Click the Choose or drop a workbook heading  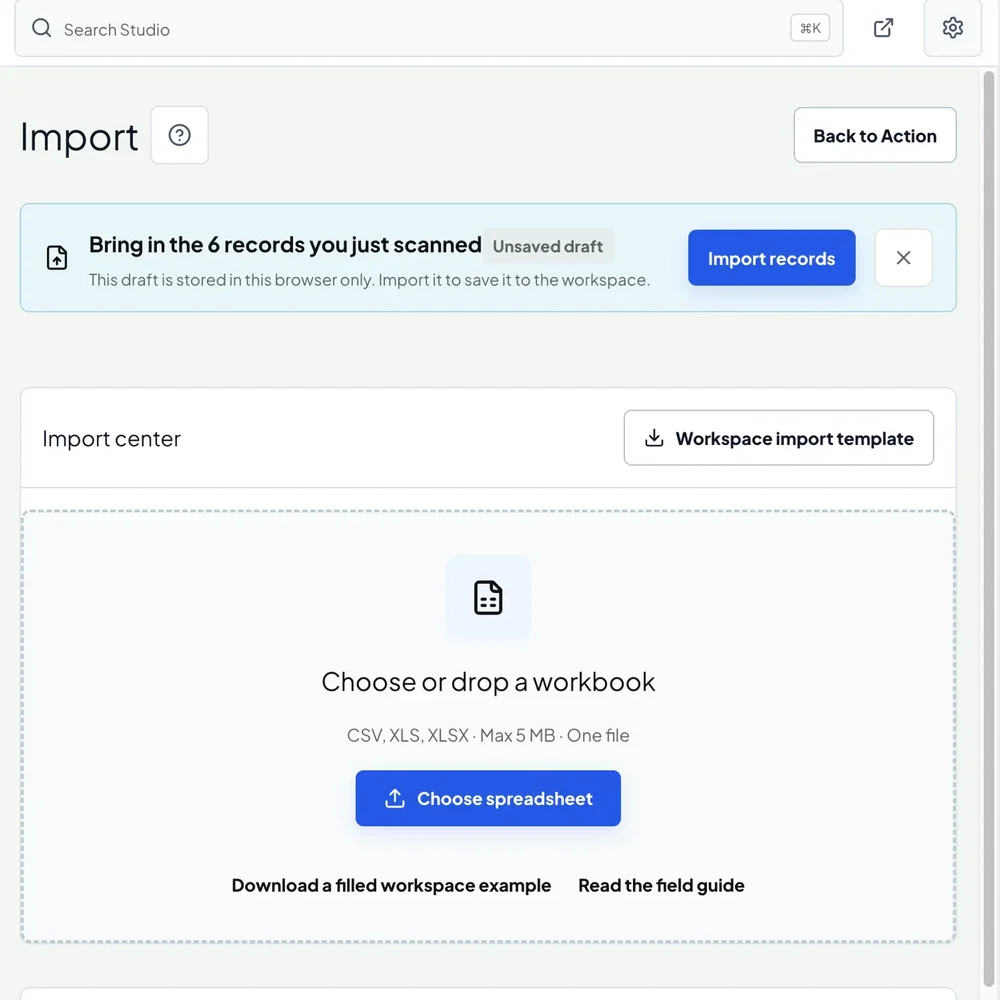pos(488,682)
